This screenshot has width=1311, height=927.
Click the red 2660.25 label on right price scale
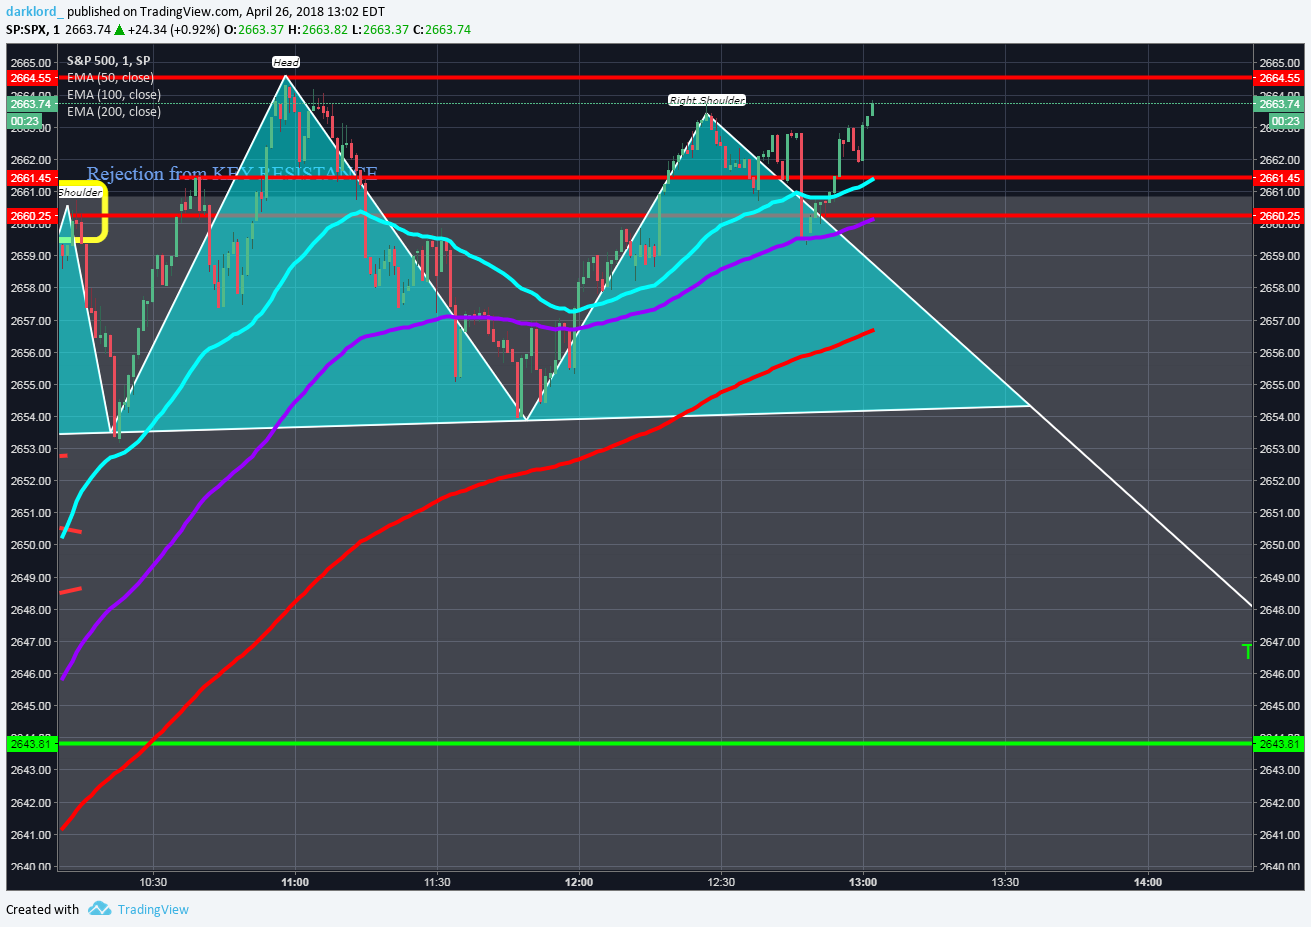[x=1279, y=216]
